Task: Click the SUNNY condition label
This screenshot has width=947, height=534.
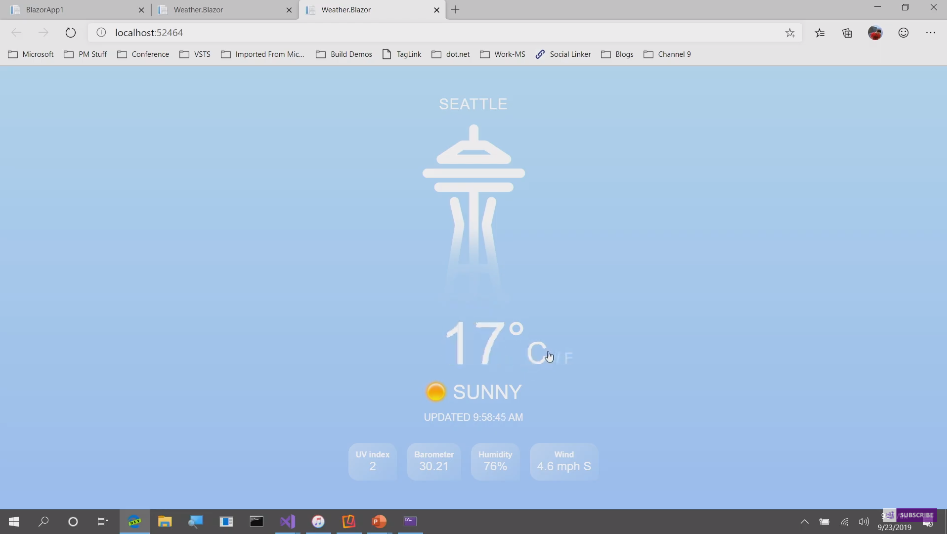Action: point(487,392)
